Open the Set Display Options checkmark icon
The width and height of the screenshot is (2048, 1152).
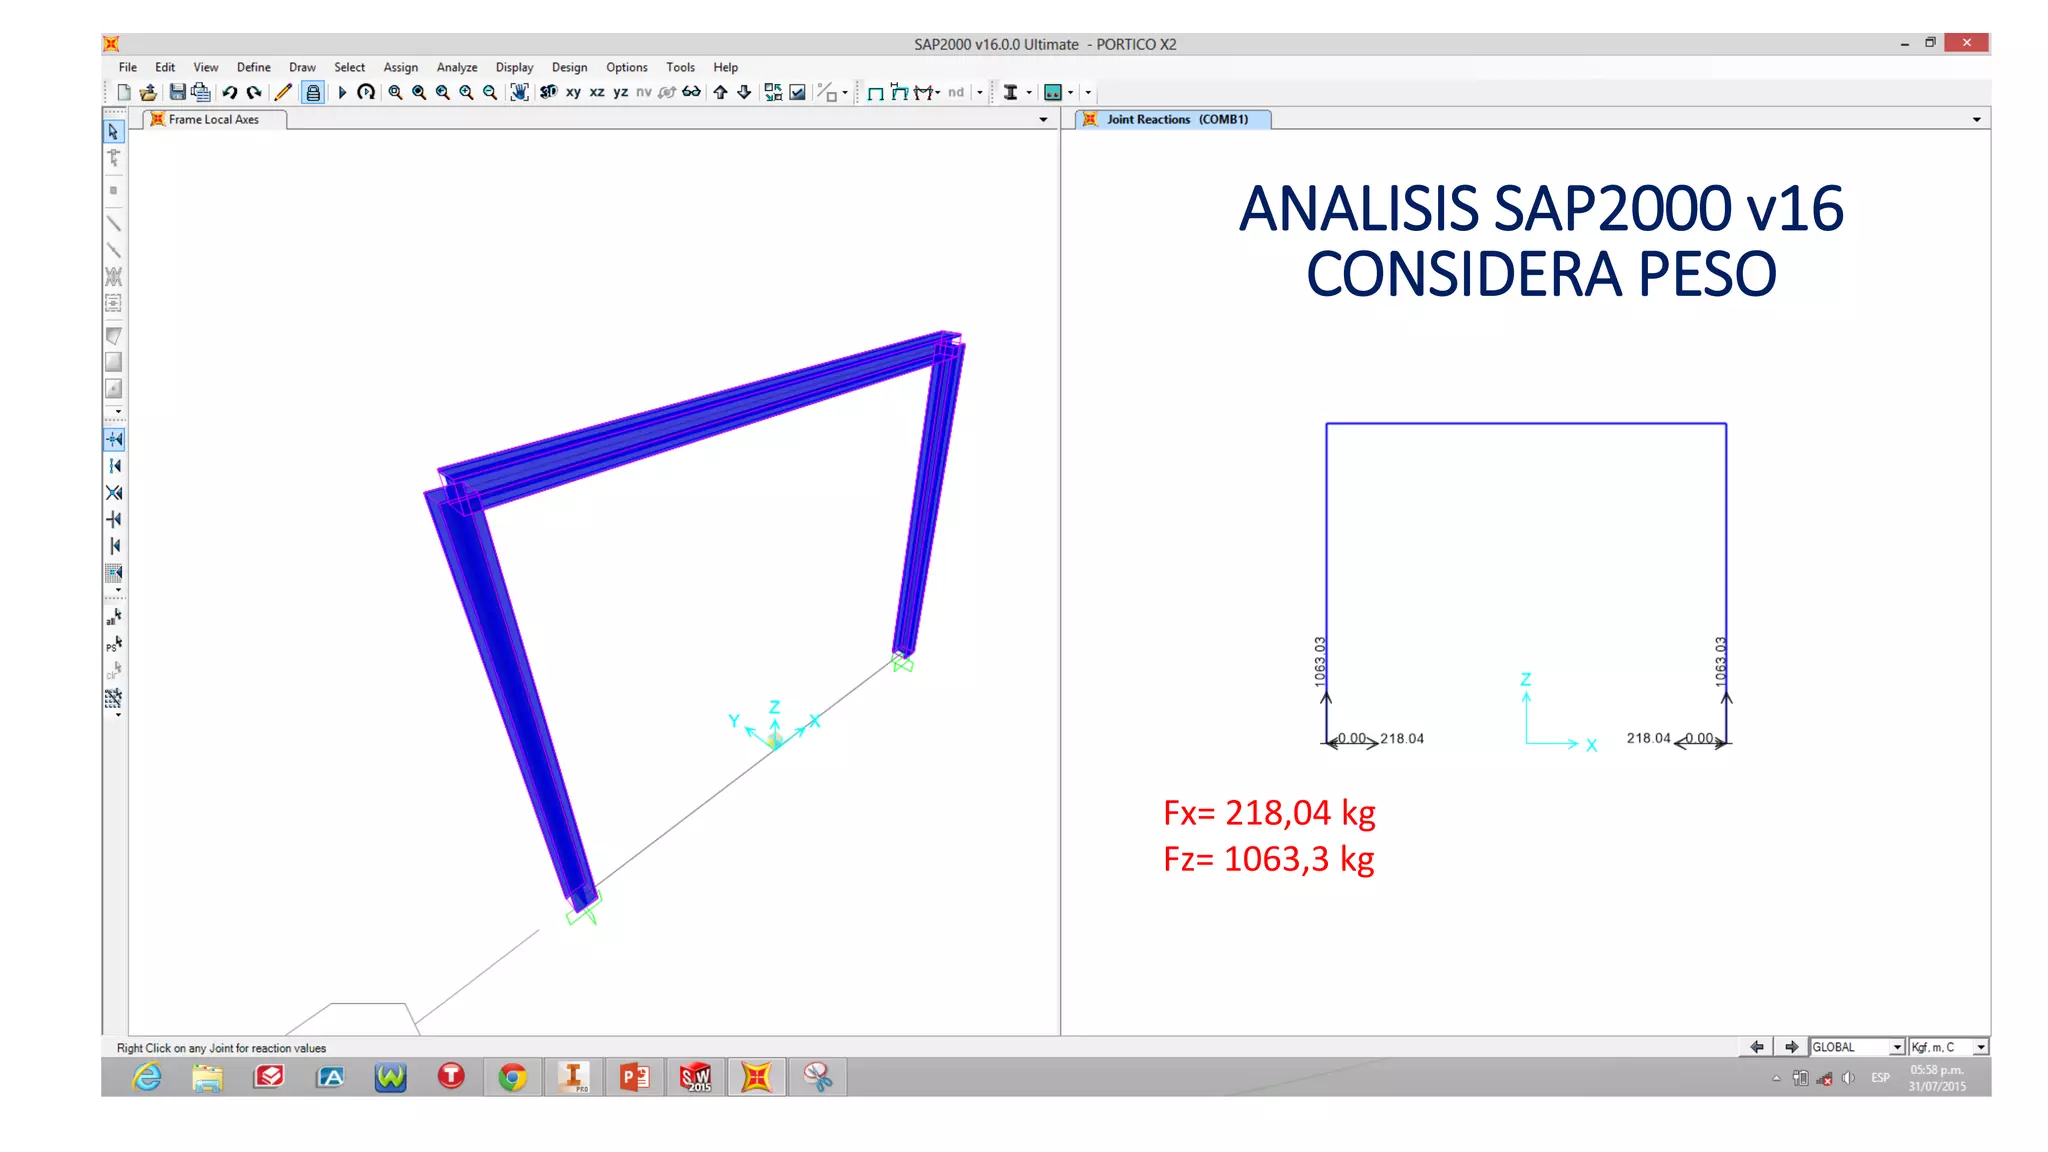point(797,92)
